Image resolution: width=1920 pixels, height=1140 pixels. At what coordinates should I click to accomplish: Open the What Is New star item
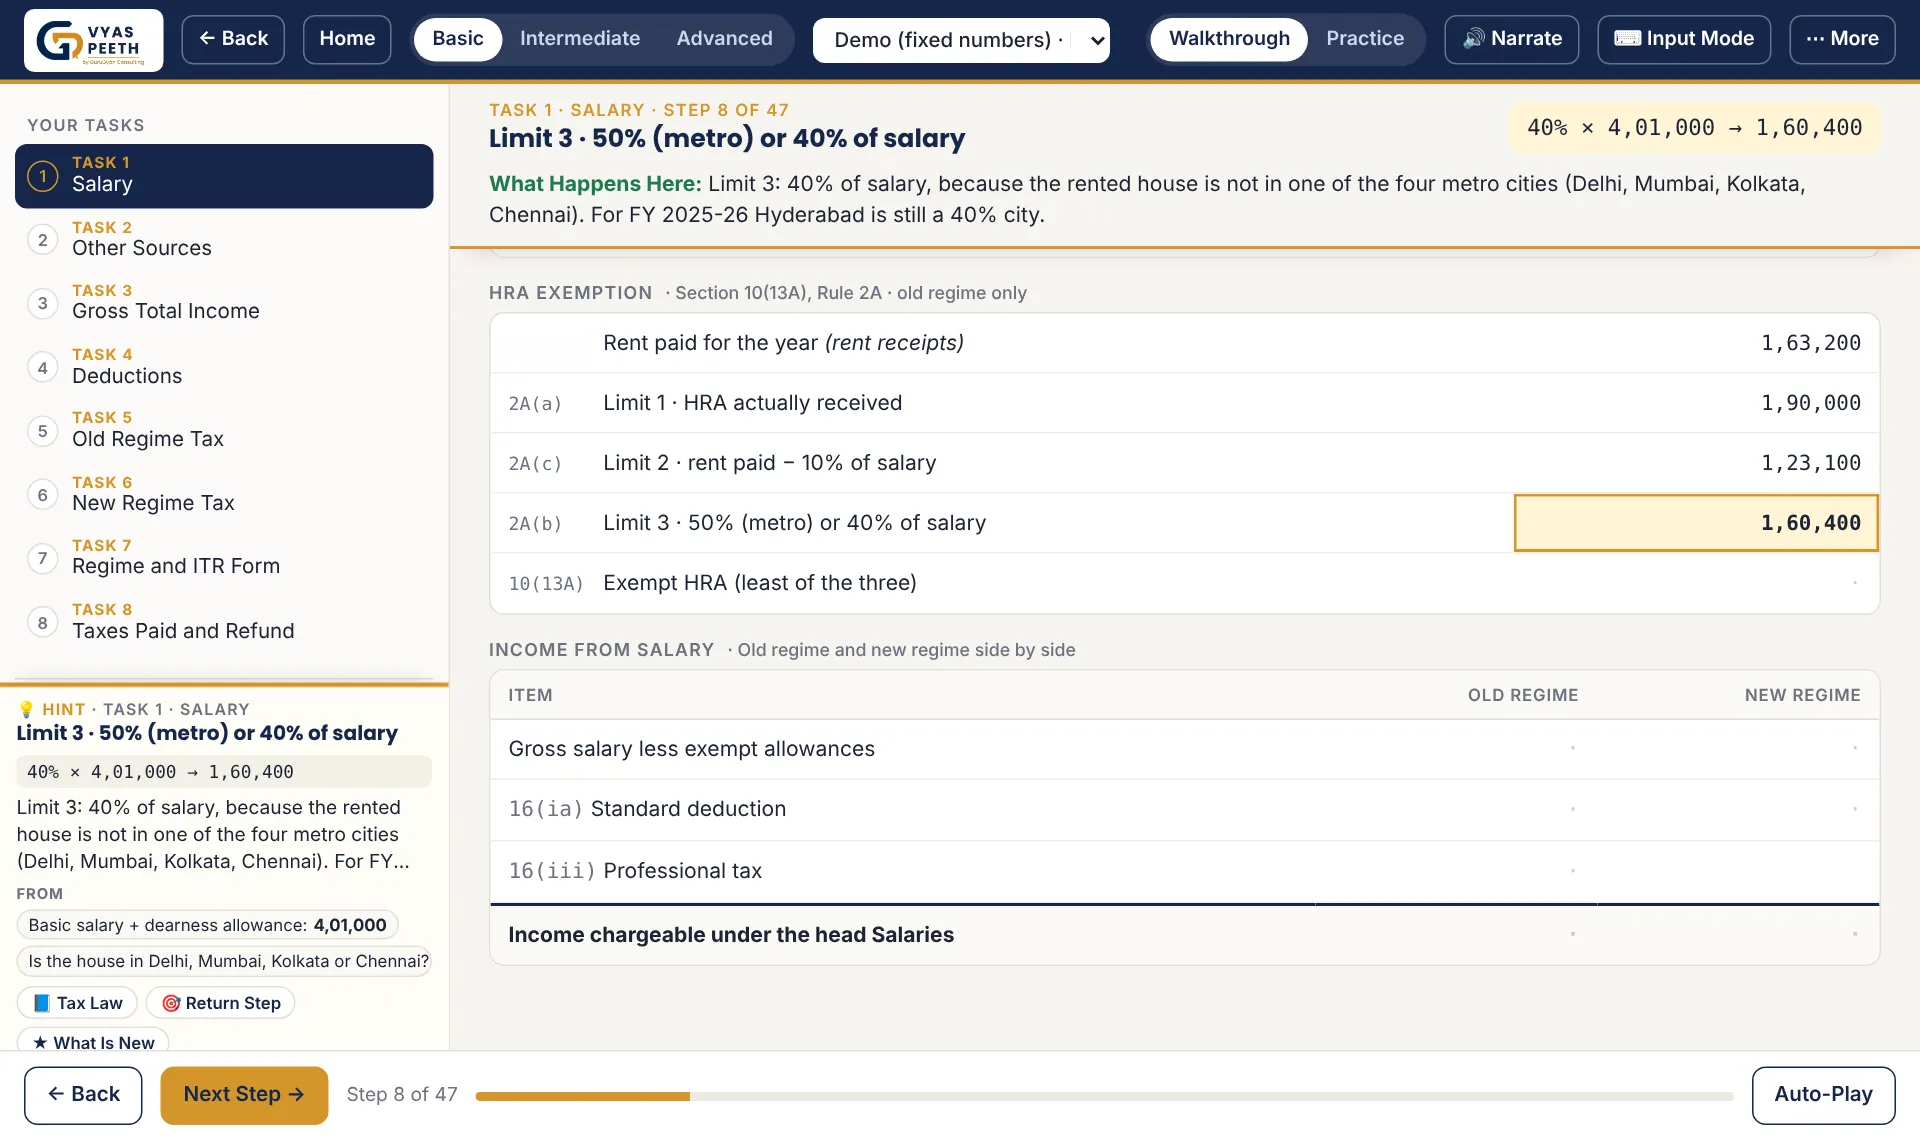click(x=93, y=1042)
